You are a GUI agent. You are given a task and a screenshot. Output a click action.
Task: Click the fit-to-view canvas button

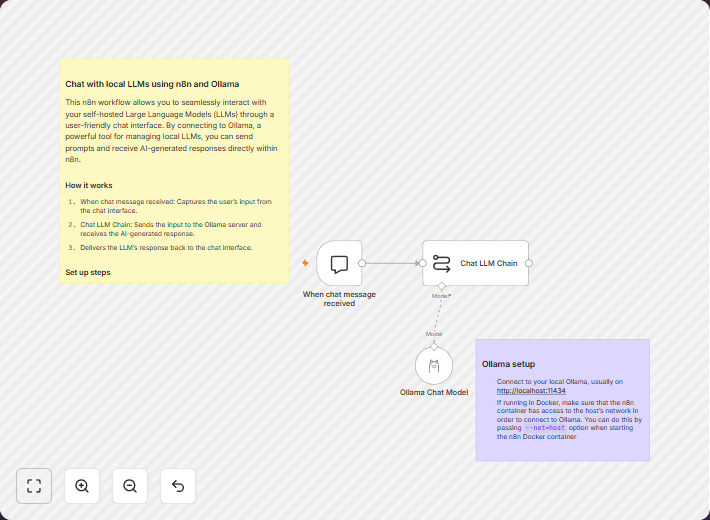34,486
